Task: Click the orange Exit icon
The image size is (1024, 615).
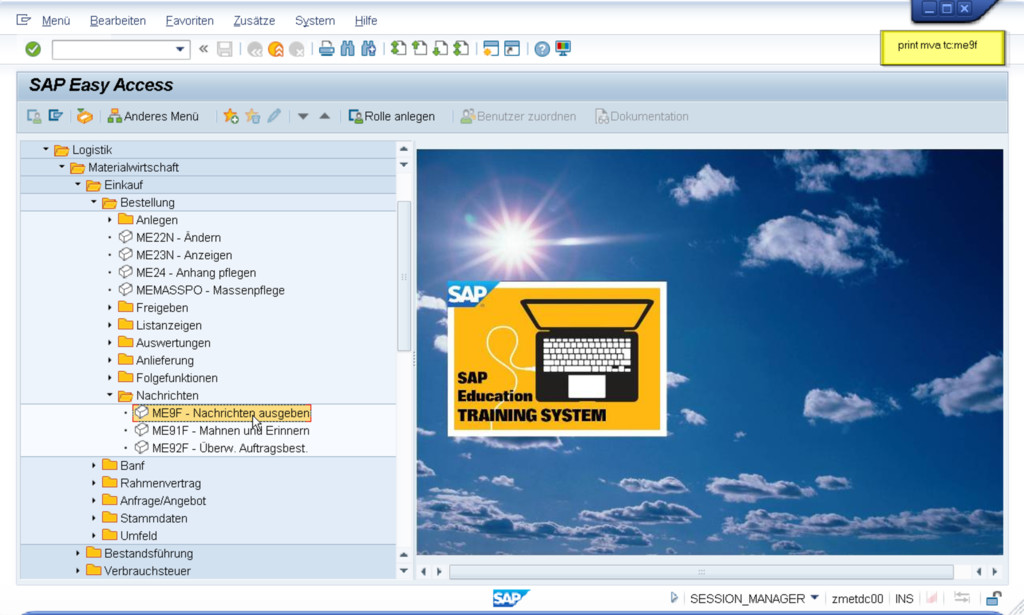Action: (x=276, y=49)
